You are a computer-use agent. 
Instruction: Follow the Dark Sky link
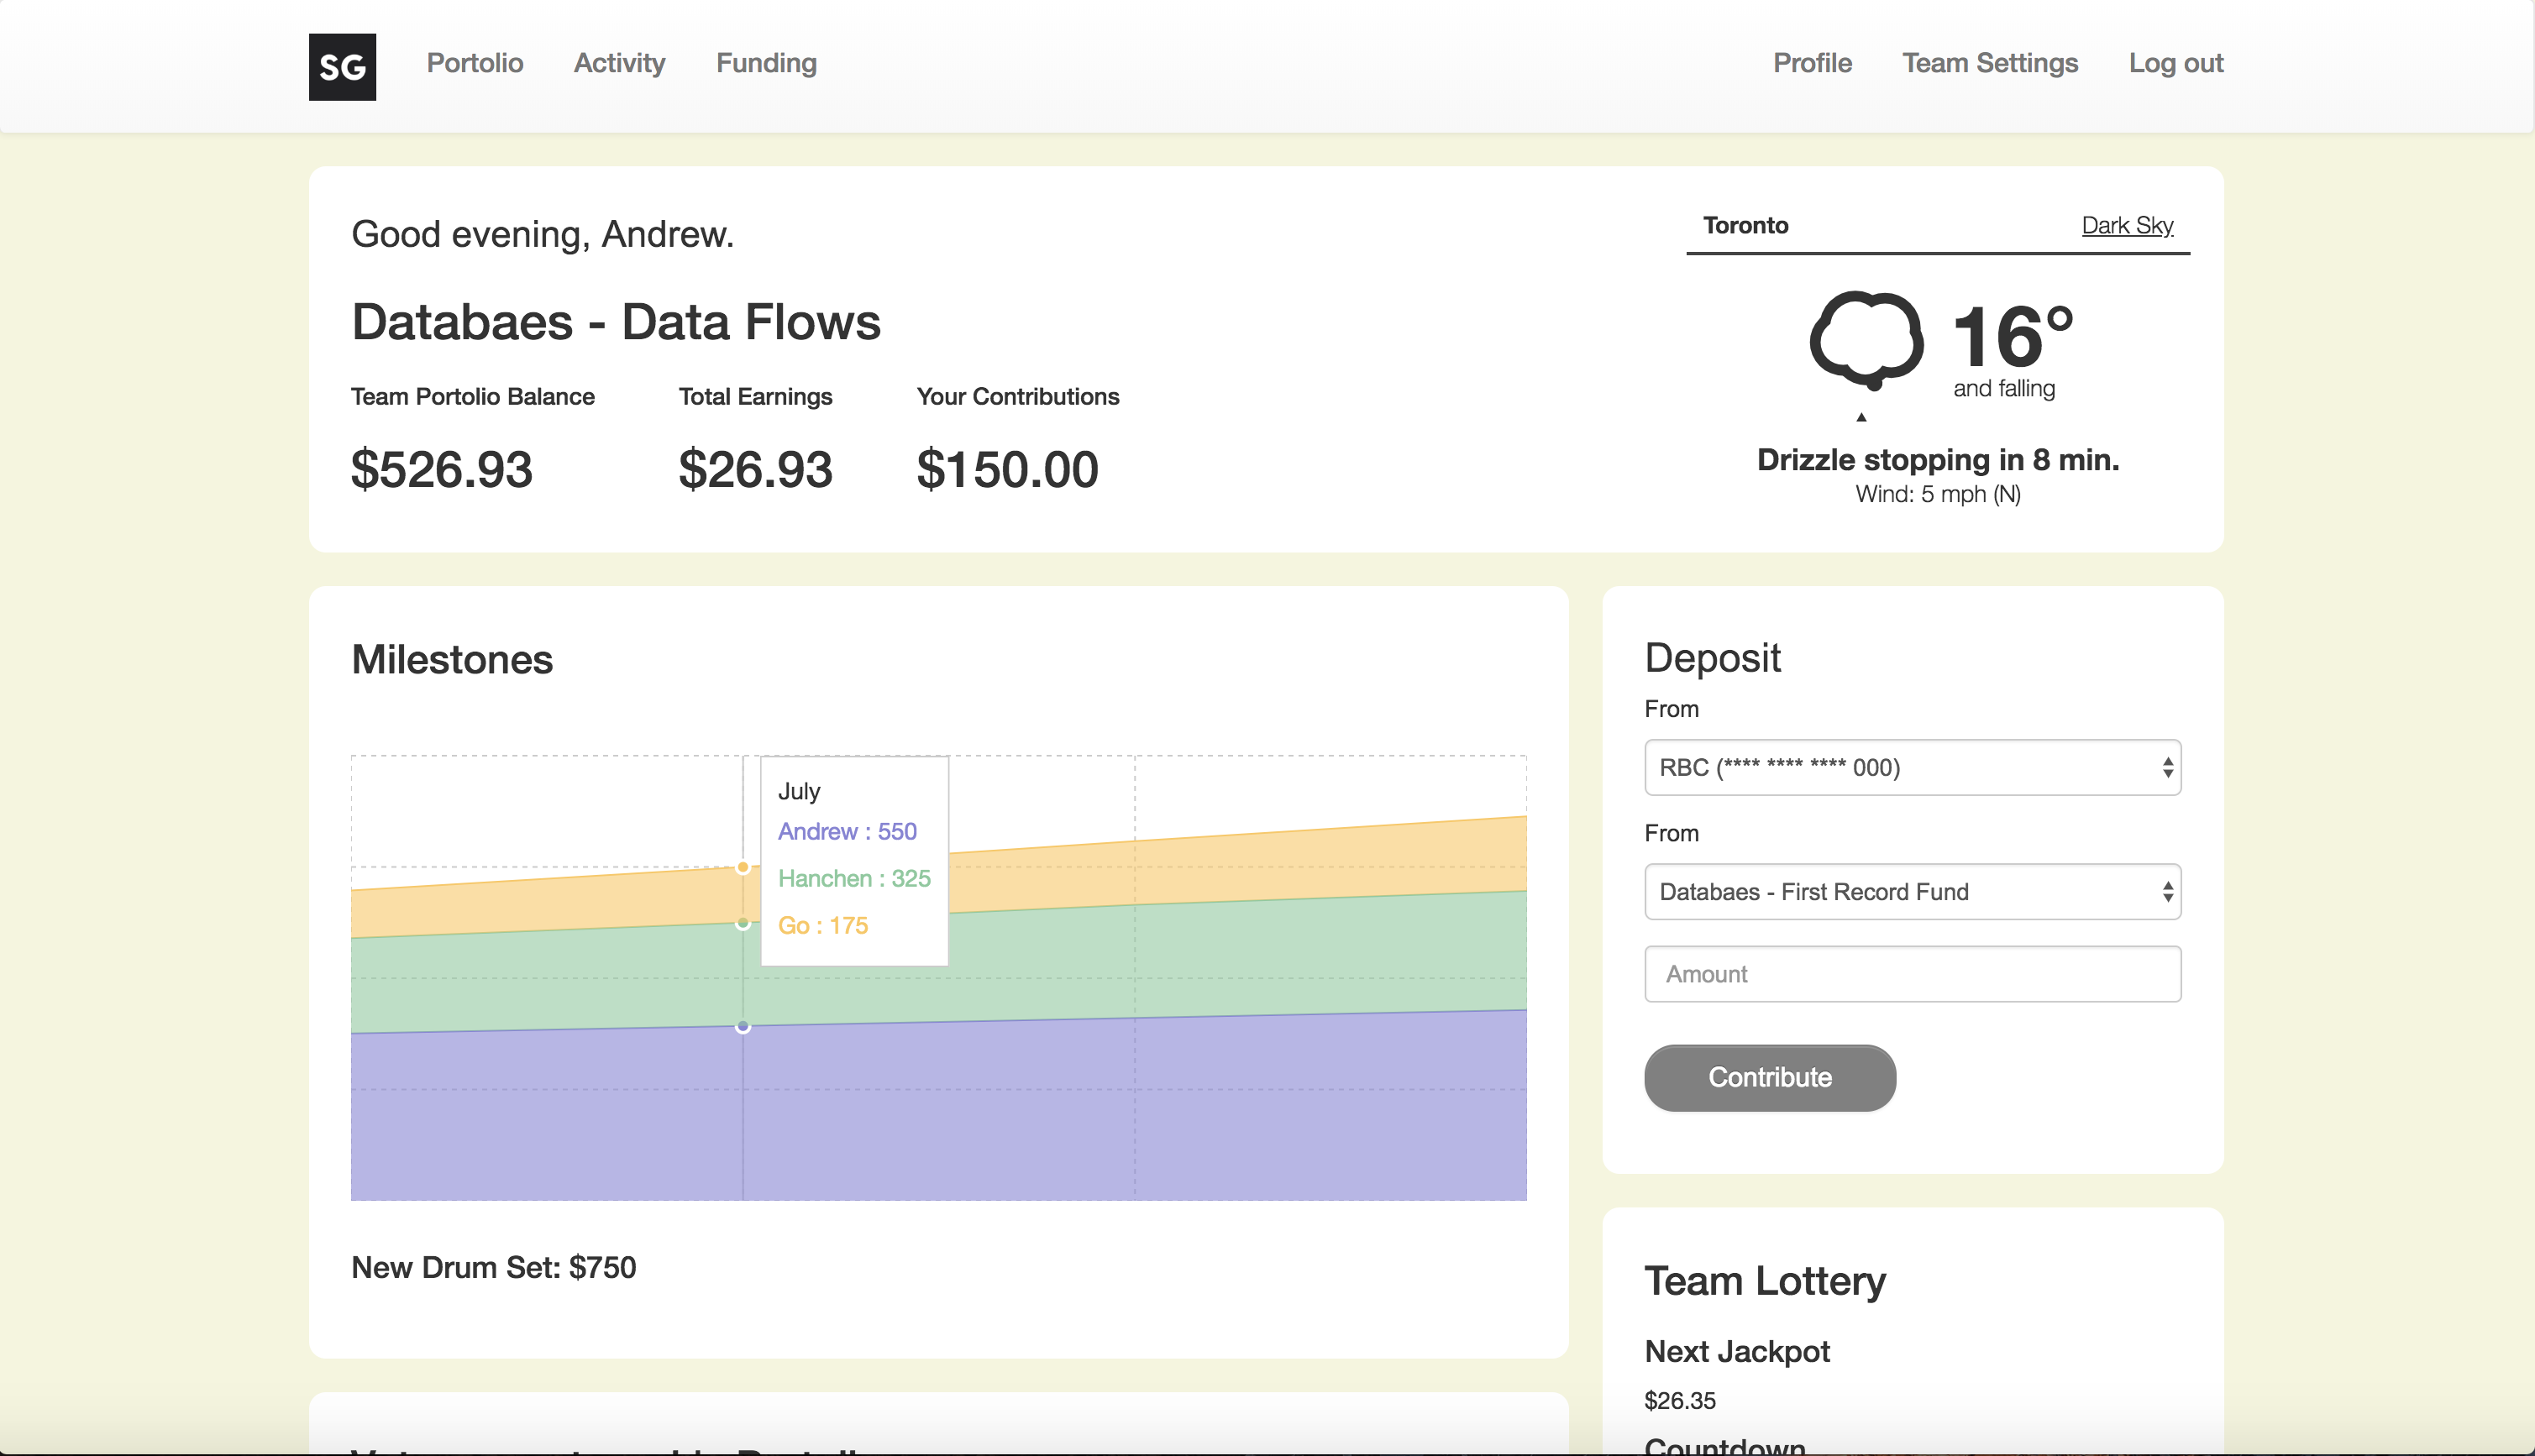tap(2126, 225)
